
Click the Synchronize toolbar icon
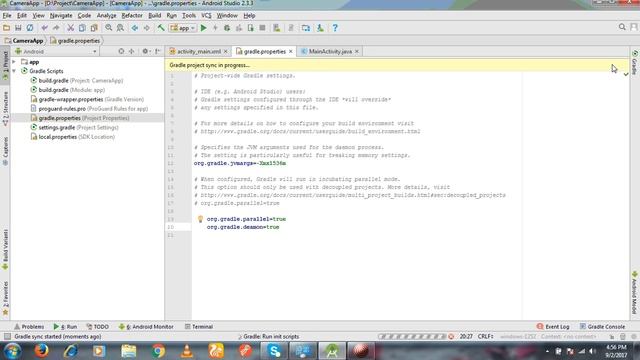click(30, 28)
